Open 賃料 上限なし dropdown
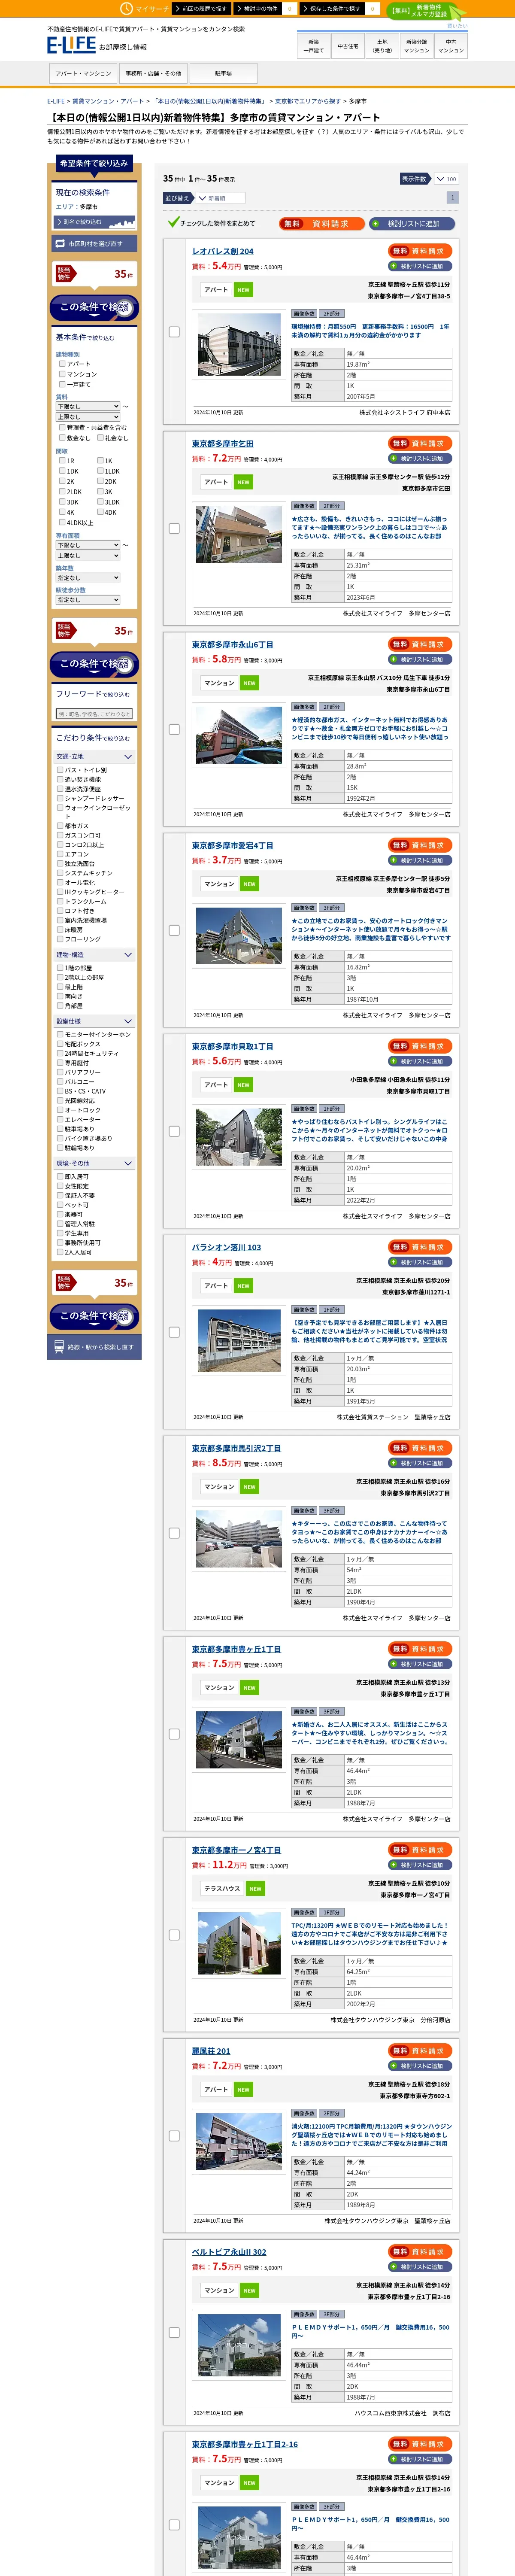The width and height of the screenshot is (515, 2576). tap(88, 417)
